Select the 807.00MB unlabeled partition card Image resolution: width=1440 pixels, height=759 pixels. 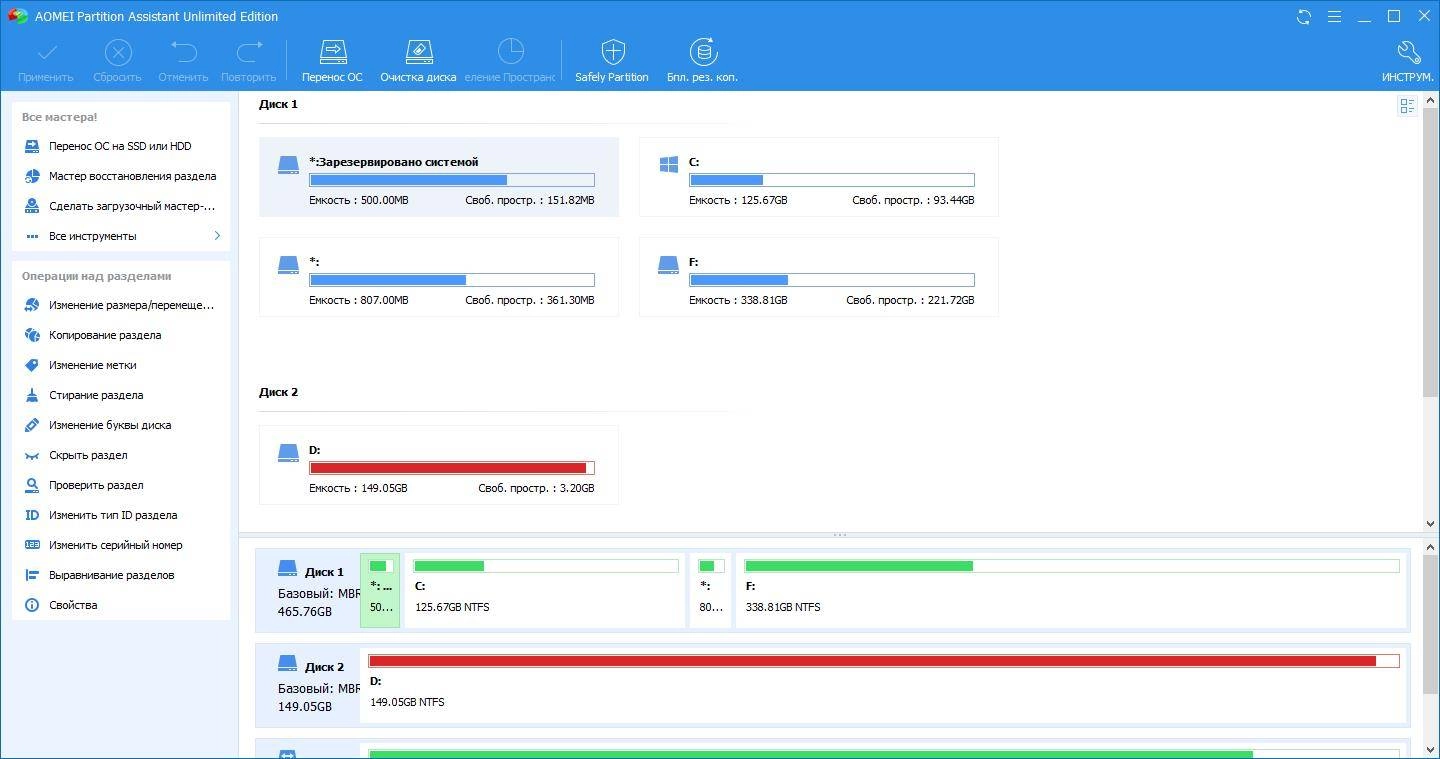click(x=438, y=277)
